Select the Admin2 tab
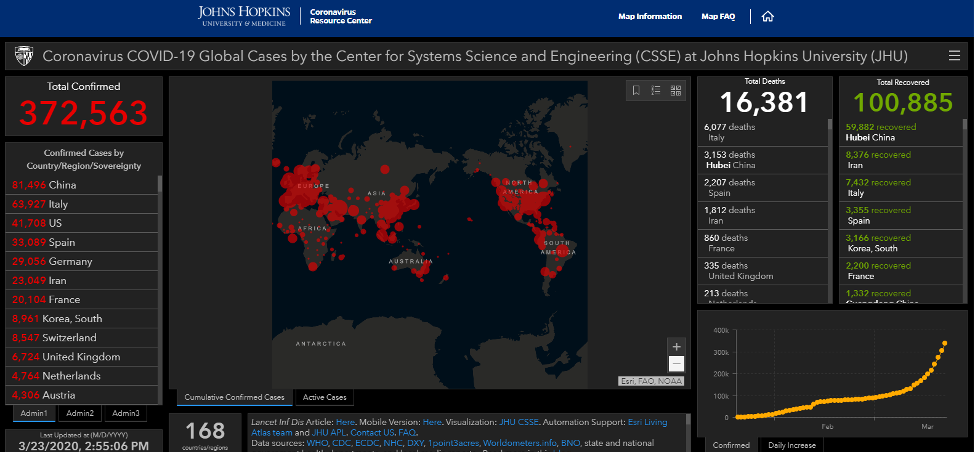 (x=80, y=414)
